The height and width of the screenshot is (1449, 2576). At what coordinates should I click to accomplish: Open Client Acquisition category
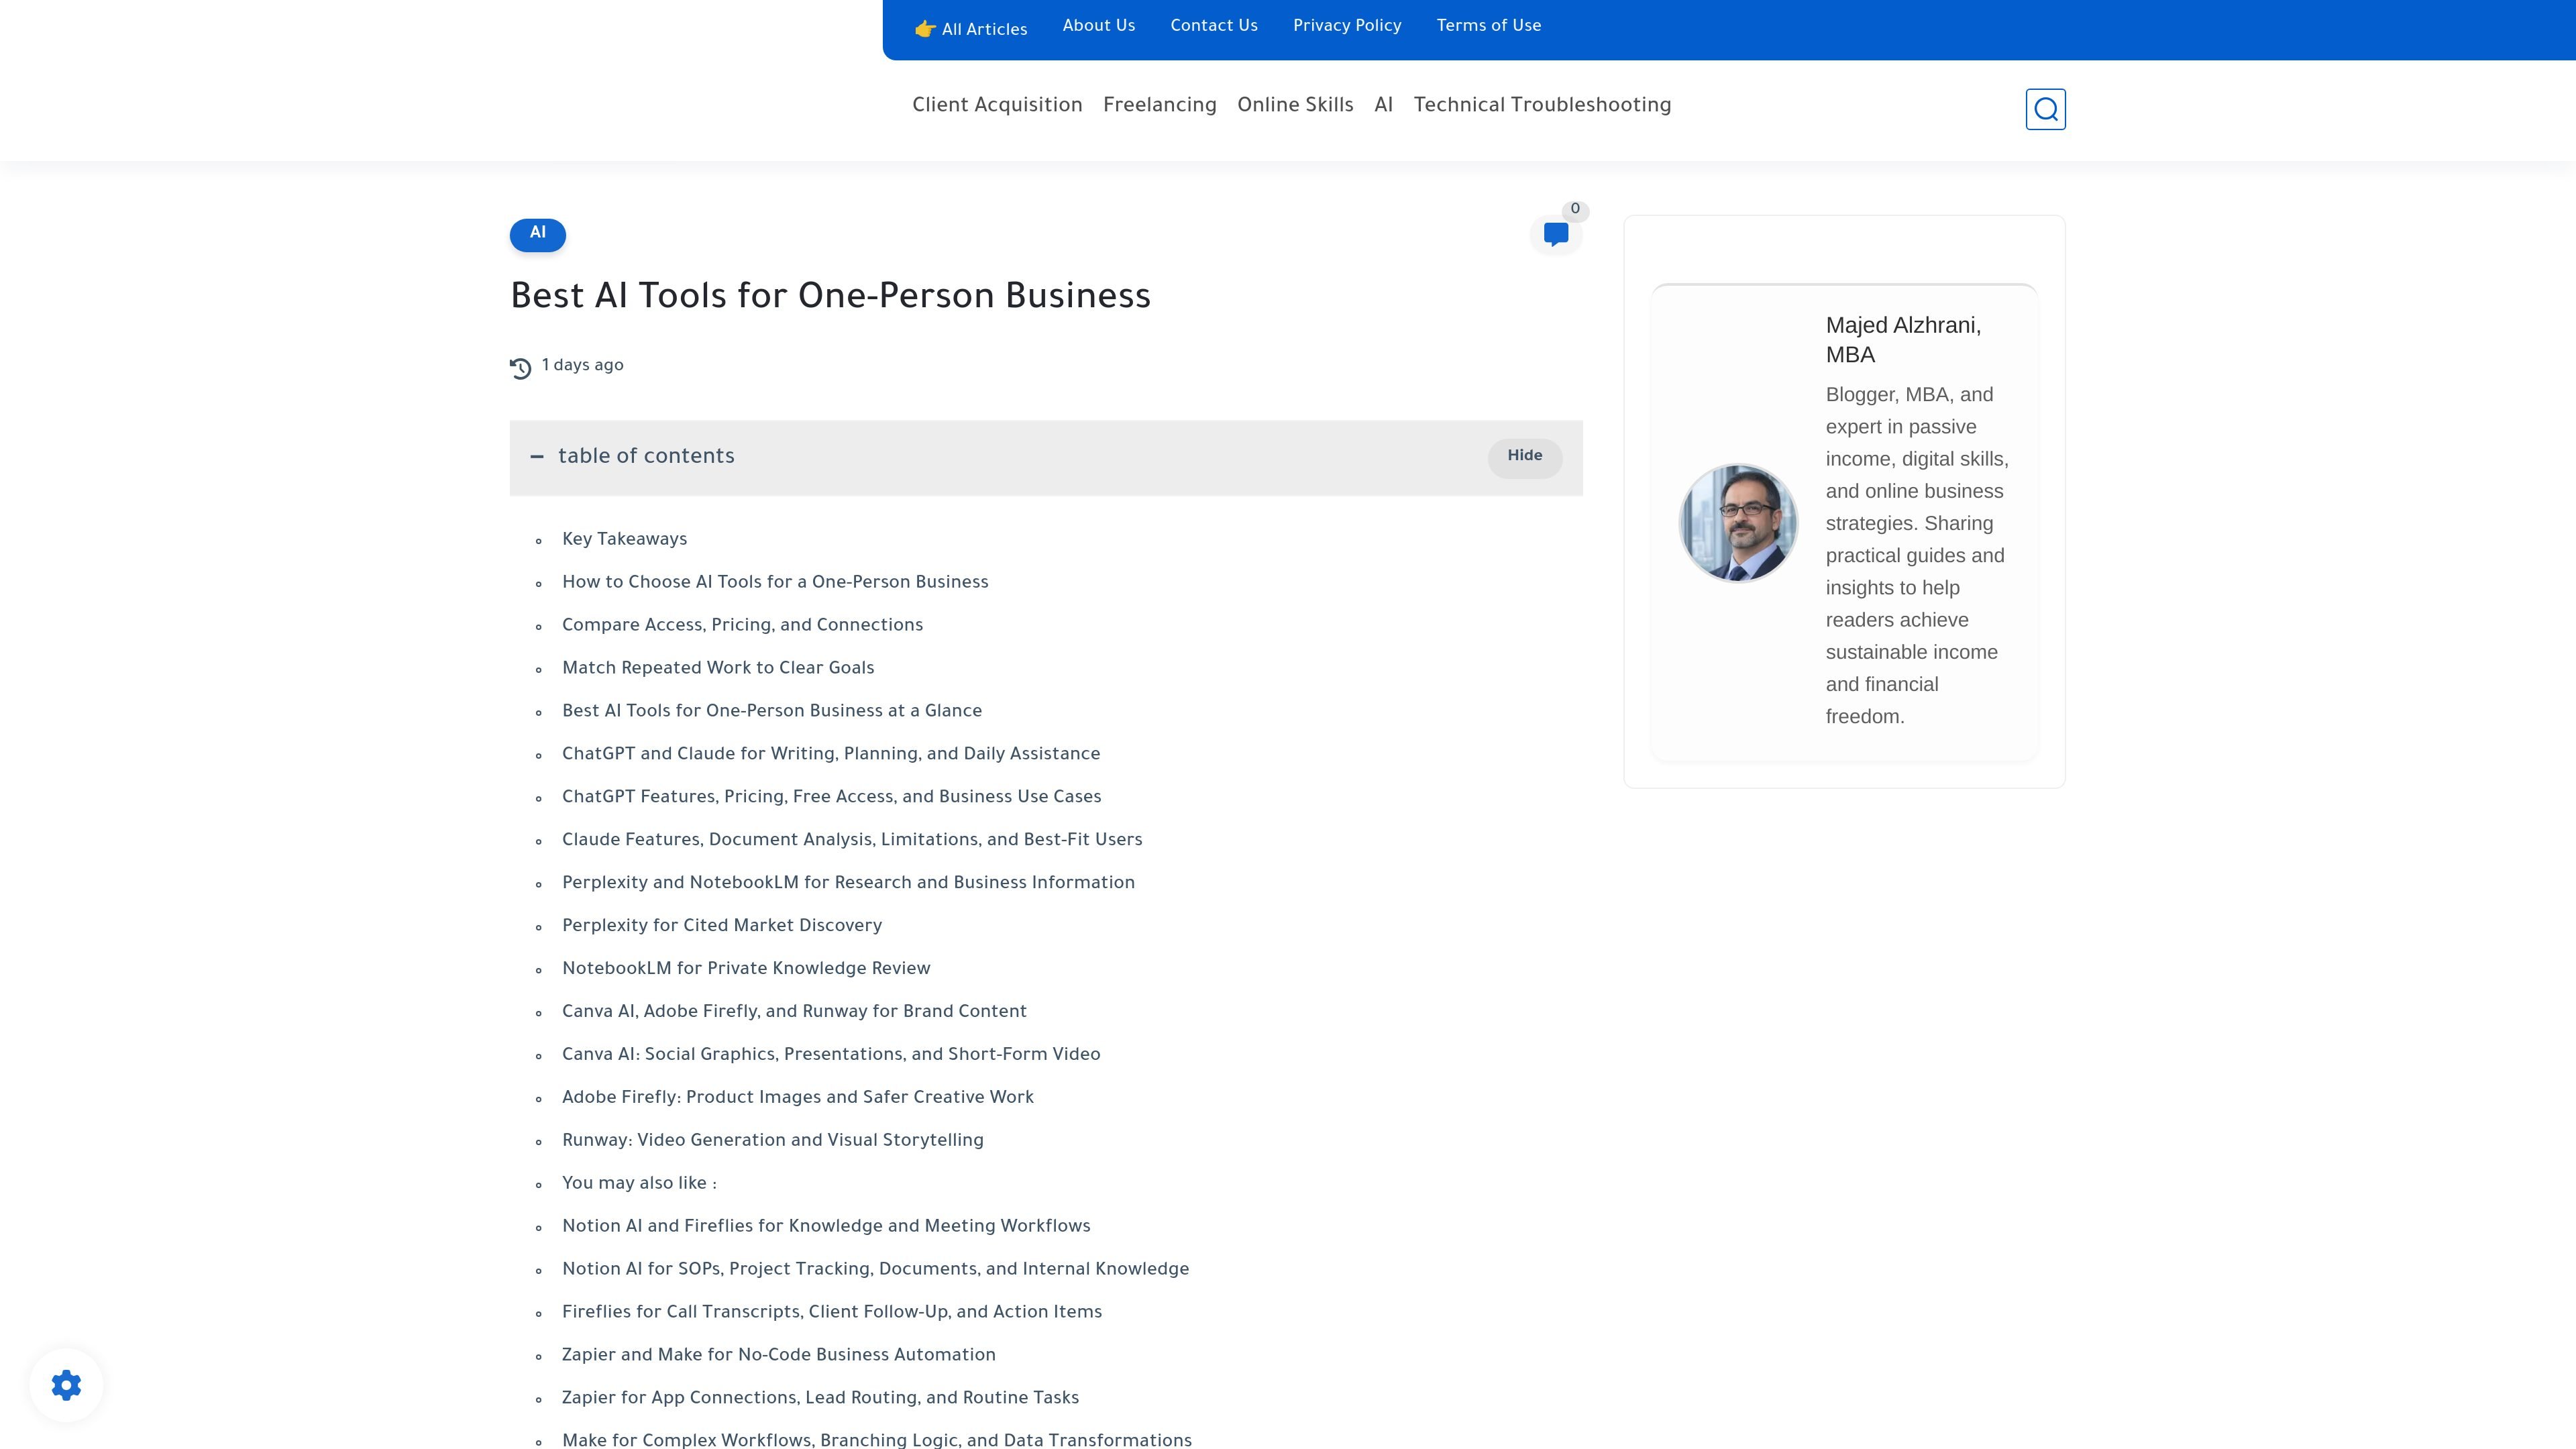[x=997, y=106]
